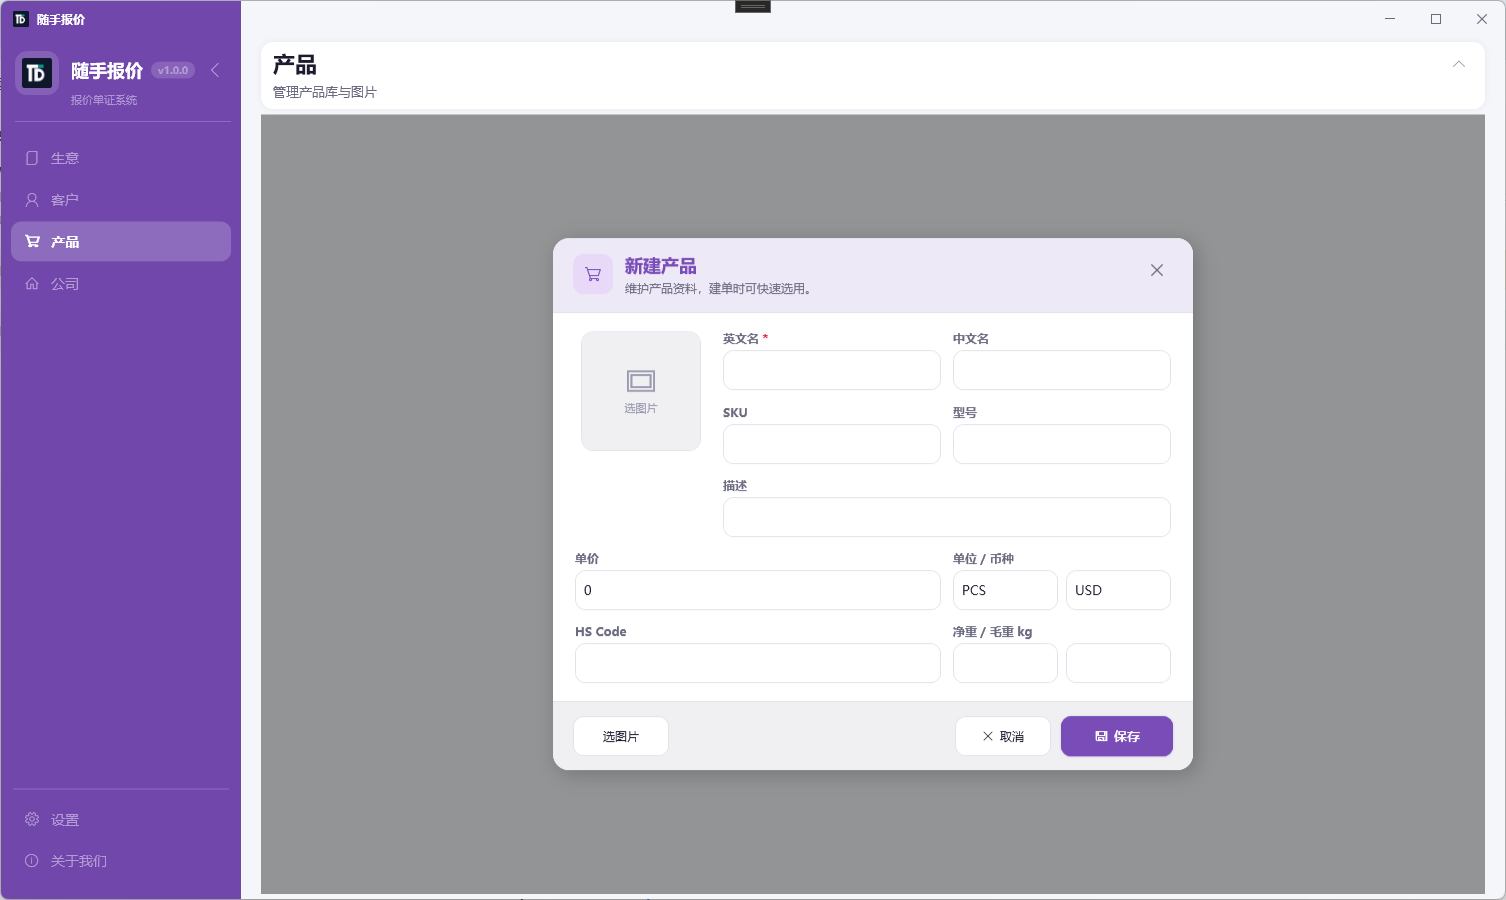Focus the 中文名 input field
Screen dimensions: 1506x900
1062,370
